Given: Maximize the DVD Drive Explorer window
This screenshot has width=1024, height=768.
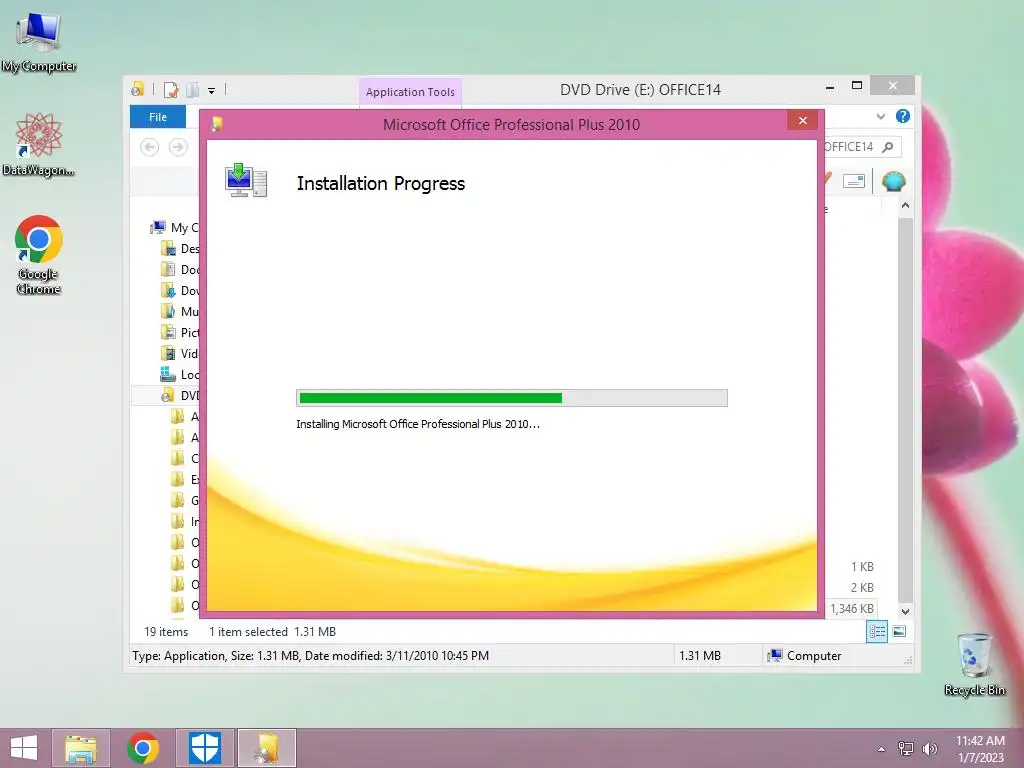Looking at the screenshot, I should click(857, 86).
